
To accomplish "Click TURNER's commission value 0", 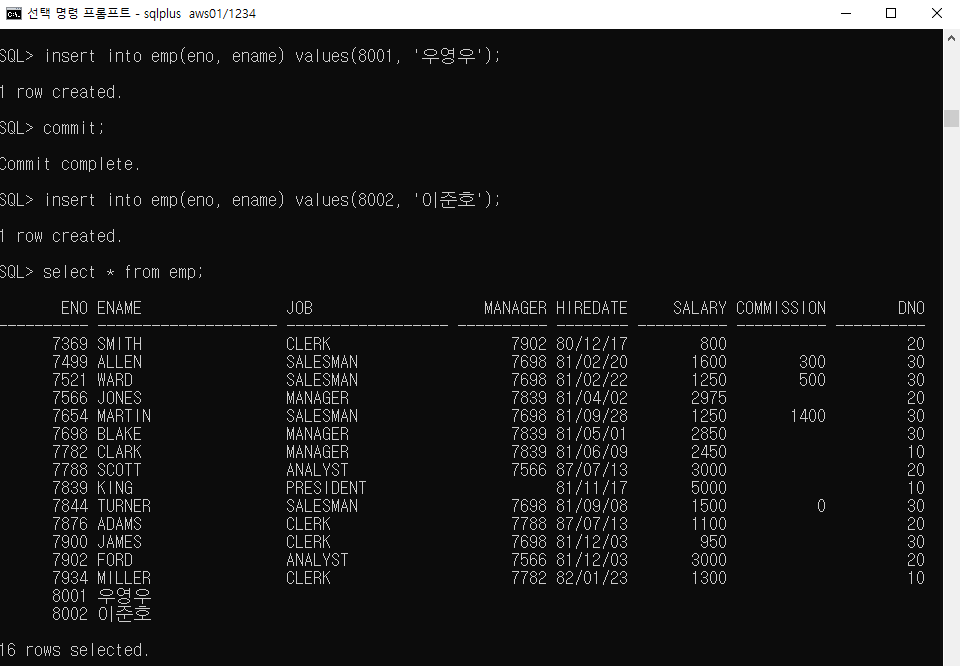I will click(821, 506).
